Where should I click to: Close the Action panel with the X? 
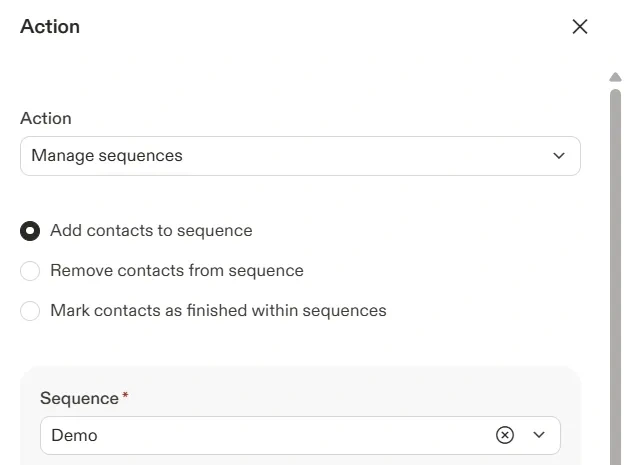tap(580, 27)
